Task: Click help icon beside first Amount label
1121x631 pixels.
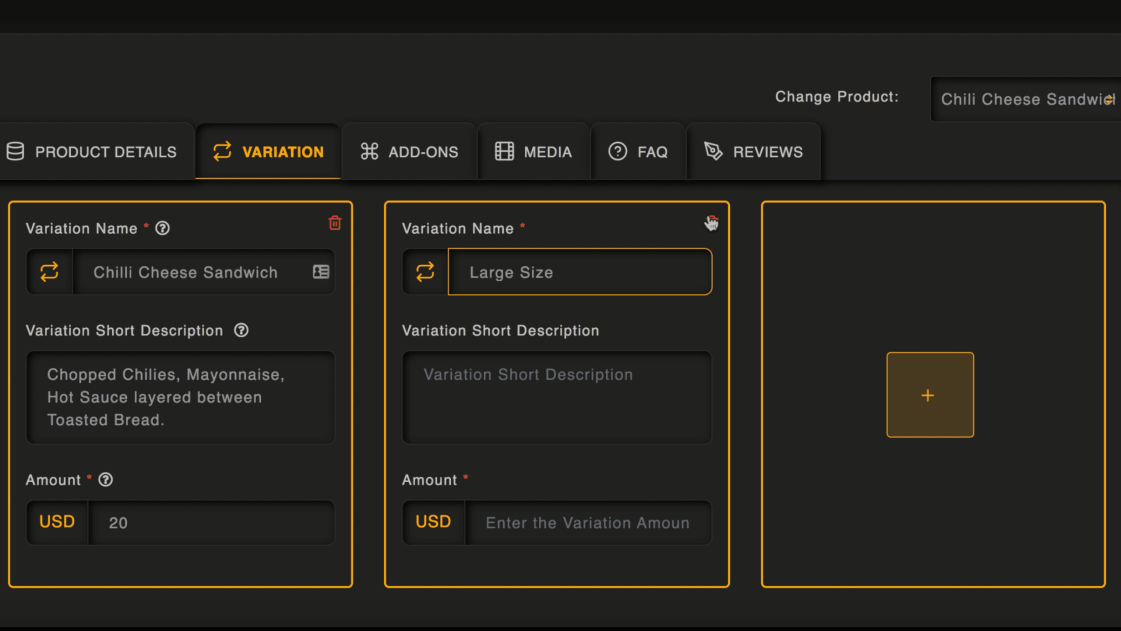Action: (106, 480)
